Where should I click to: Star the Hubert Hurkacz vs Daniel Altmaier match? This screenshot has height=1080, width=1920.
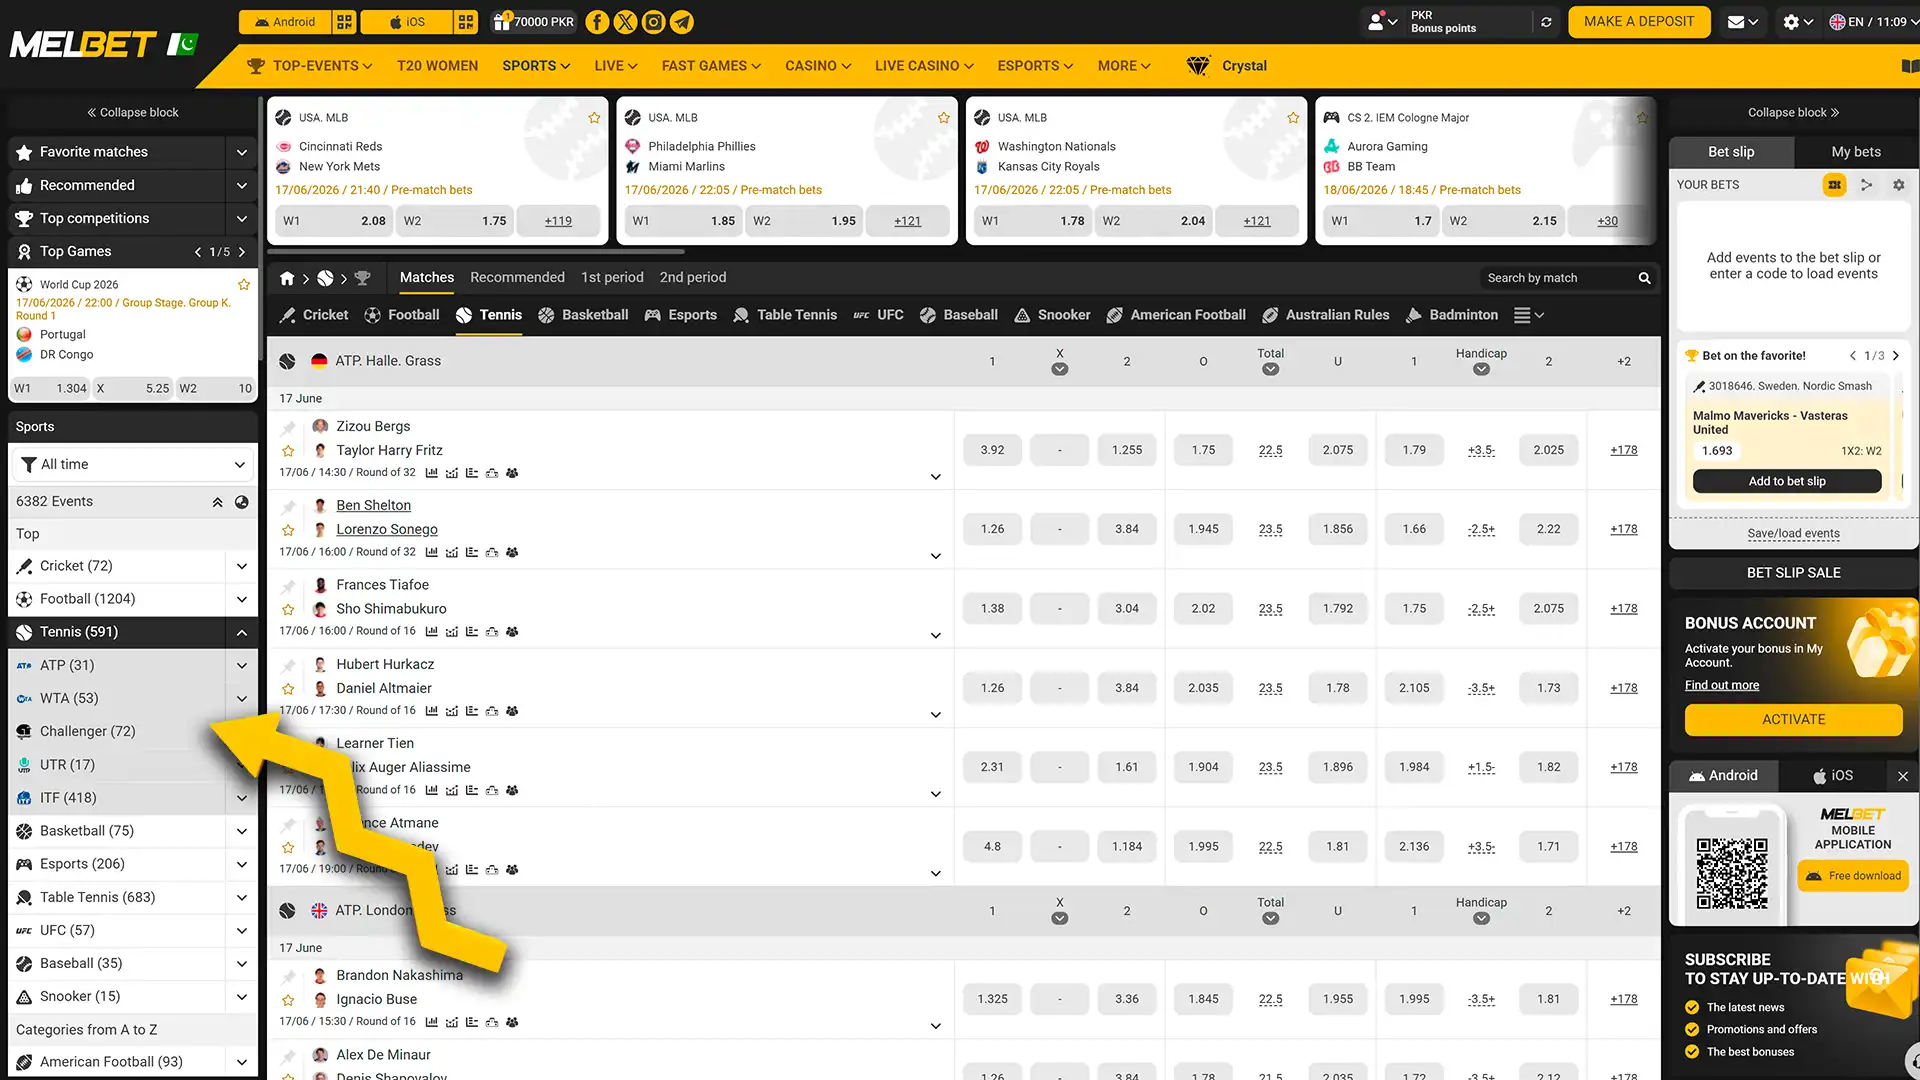click(x=288, y=689)
